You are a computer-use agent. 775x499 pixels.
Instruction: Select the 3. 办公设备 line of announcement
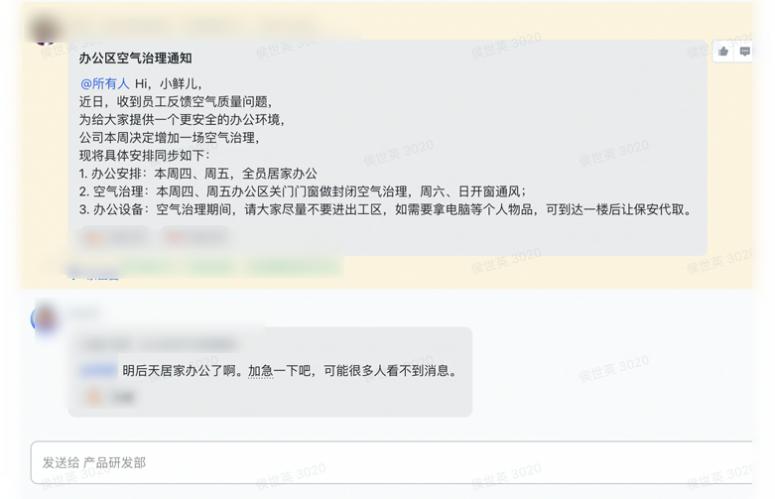click(385, 209)
